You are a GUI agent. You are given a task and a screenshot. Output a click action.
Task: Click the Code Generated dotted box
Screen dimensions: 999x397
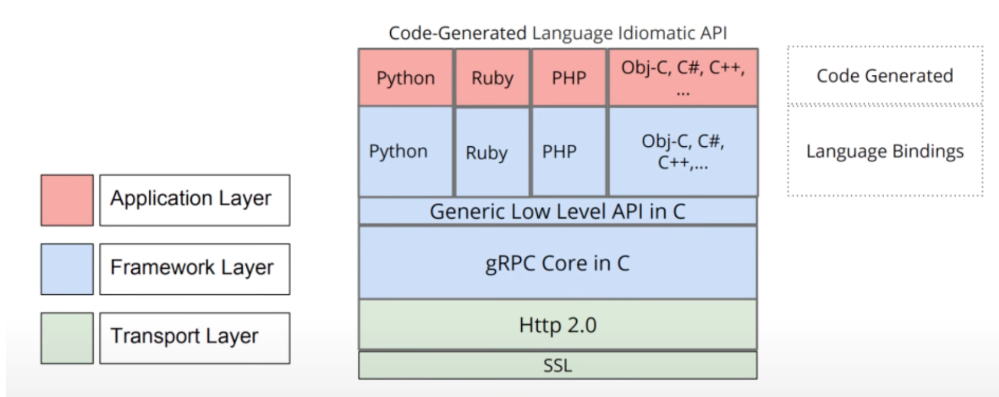click(885, 75)
